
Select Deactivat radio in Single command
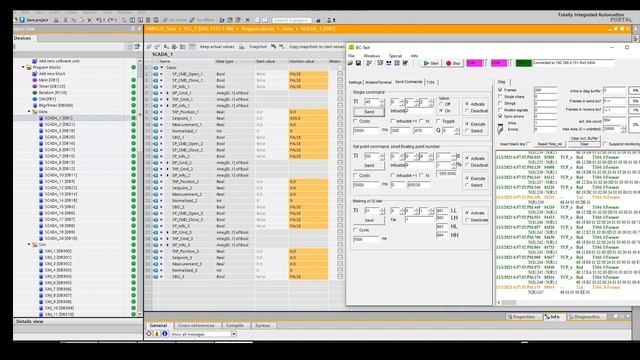click(467, 111)
